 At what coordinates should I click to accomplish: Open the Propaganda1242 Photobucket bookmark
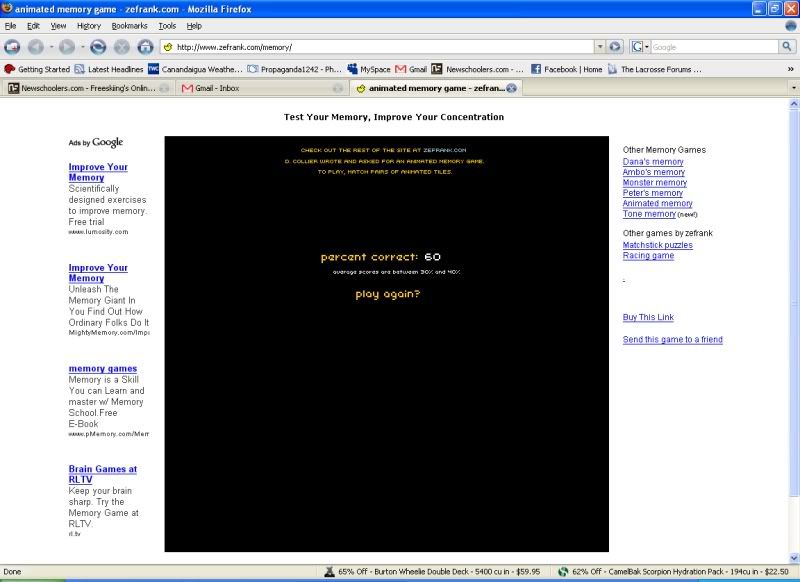[295, 69]
